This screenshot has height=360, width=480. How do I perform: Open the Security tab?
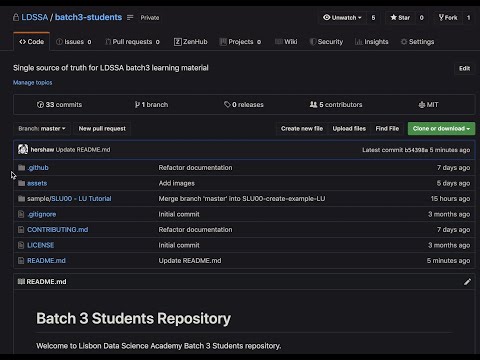tap(326, 42)
